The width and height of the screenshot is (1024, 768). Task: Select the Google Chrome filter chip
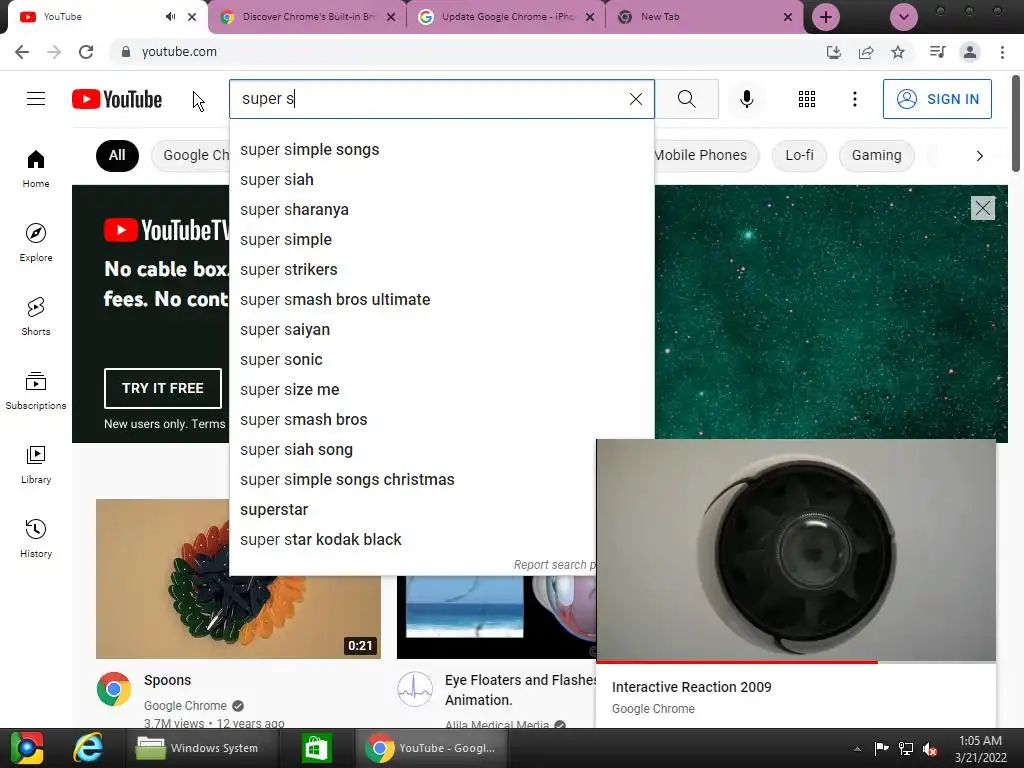(x=191, y=155)
